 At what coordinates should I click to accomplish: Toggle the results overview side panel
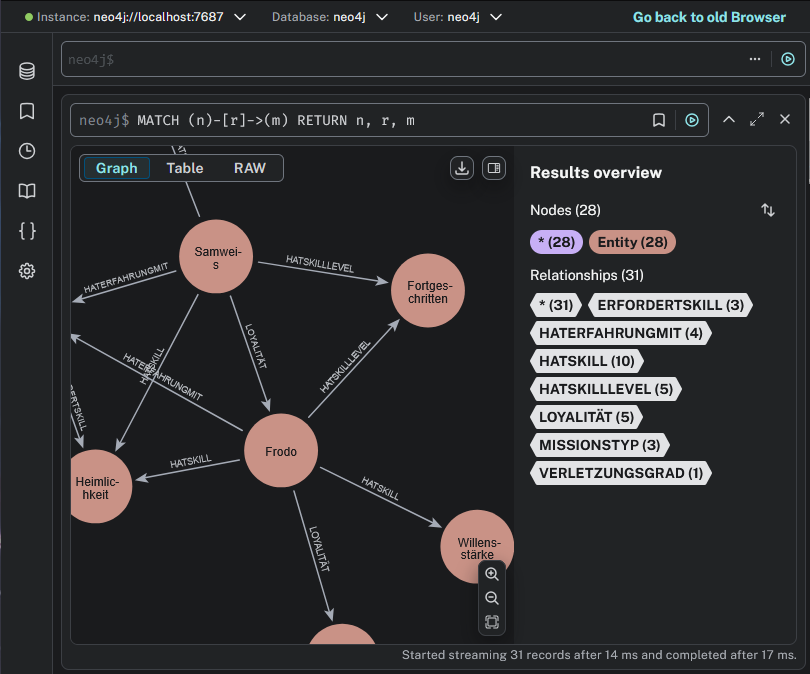493,168
